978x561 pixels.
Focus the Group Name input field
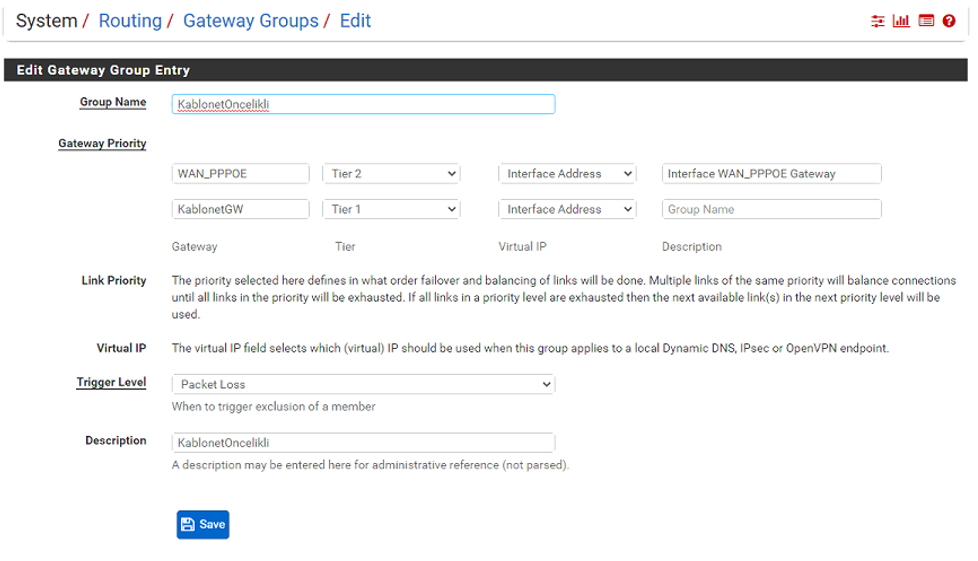(363, 104)
